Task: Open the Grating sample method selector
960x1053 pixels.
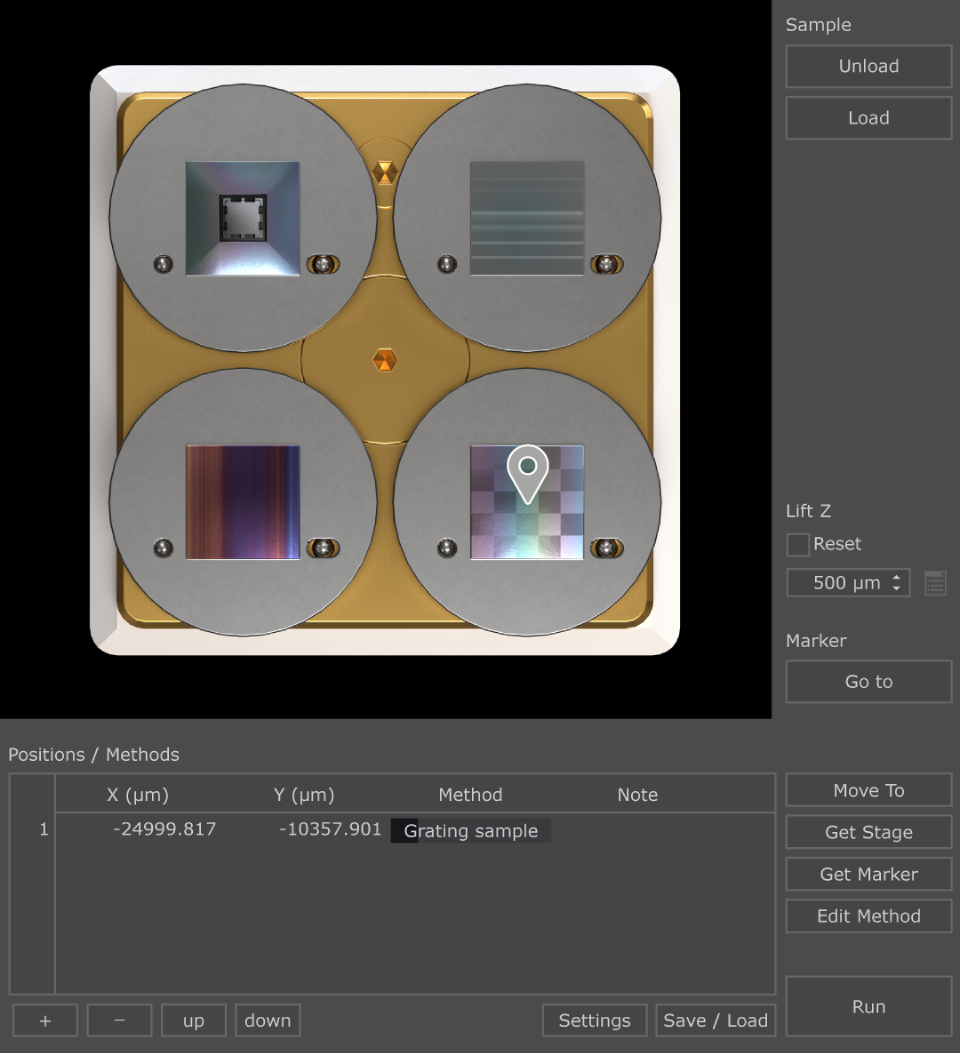Action: click(x=471, y=831)
